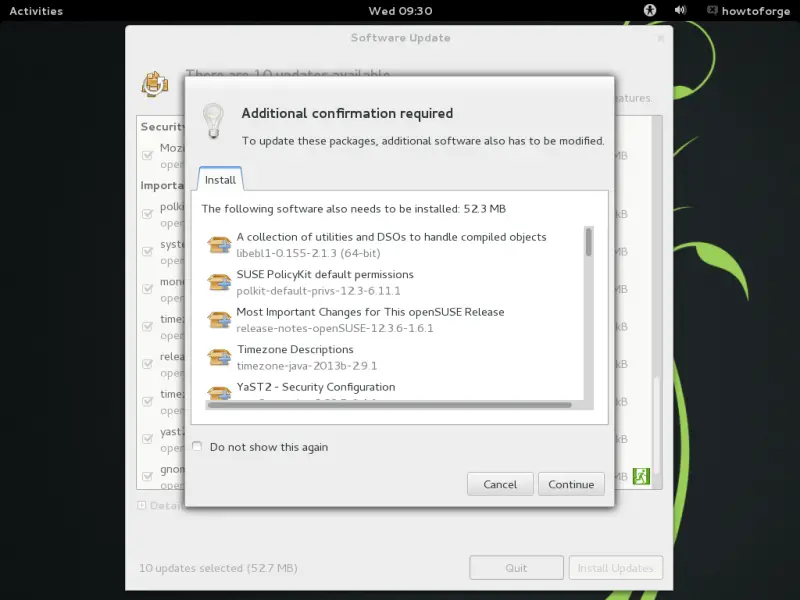Screen dimensions: 800x600
Task: Click Software Update package icon in background window
Action: 155,84
